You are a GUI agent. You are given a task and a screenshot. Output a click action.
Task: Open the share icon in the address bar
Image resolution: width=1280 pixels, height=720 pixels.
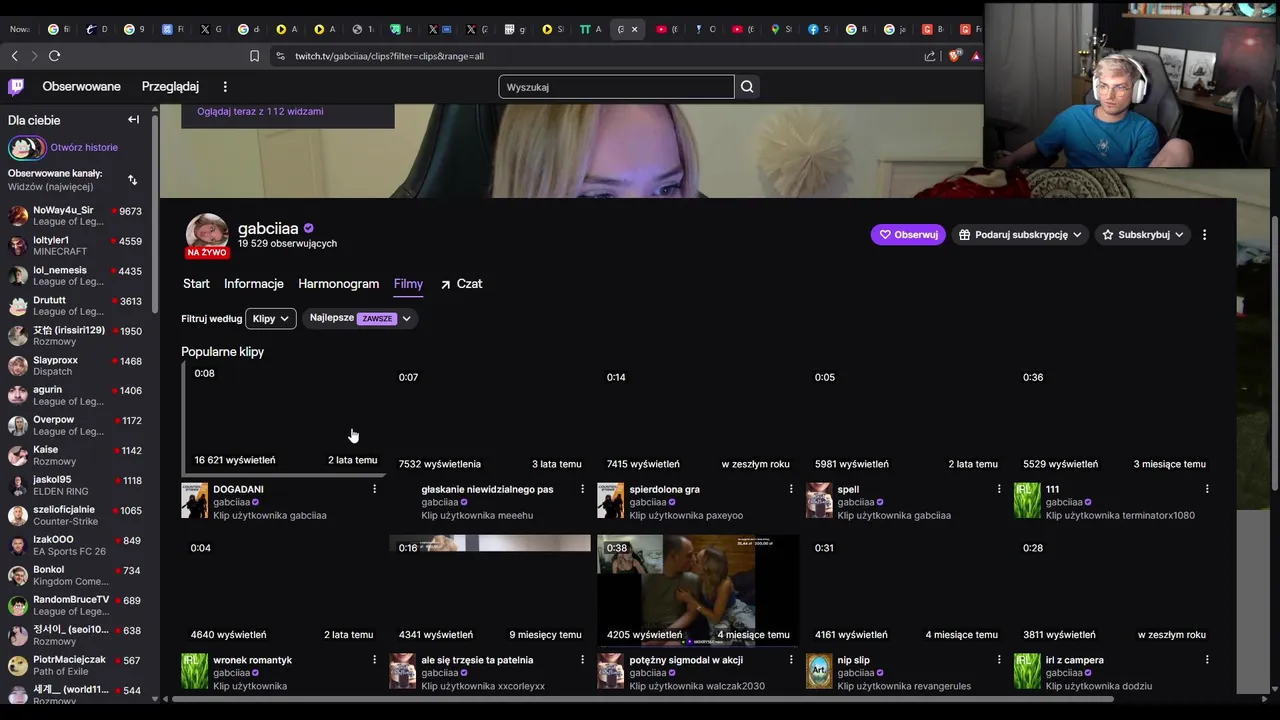coord(930,56)
